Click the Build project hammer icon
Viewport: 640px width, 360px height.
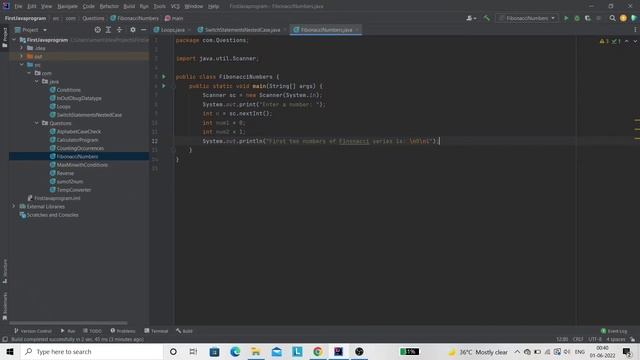[x=487, y=18]
